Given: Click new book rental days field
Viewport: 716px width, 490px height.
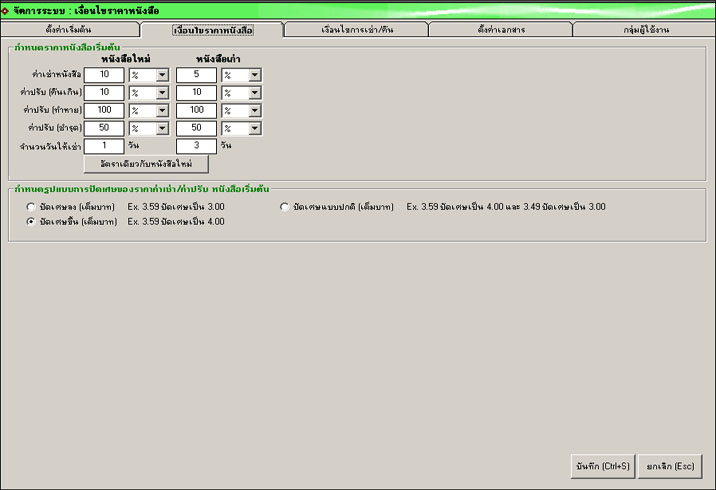Looking at the screenshot, I should [x=104, y=146].
